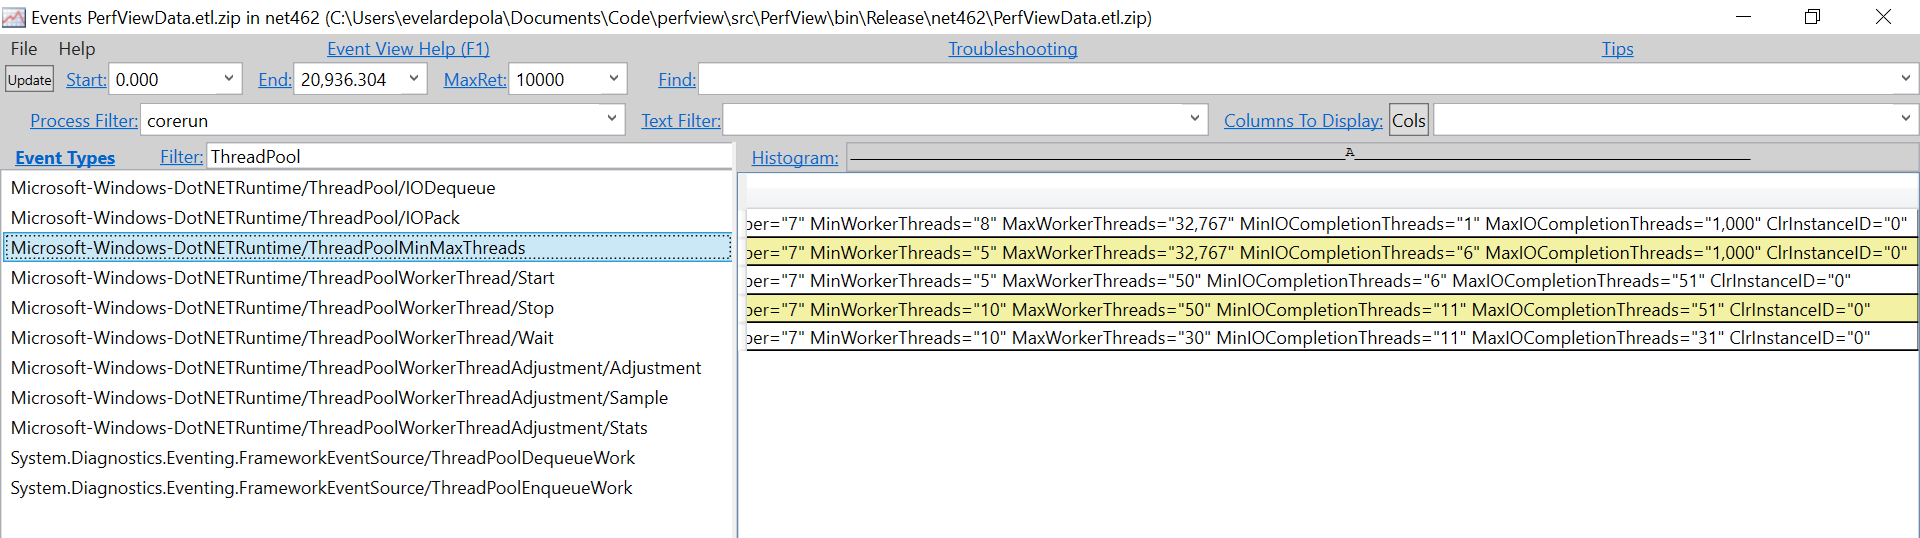Click the Histogram link
Viewport: 1920px width, 538px height.
(x=795, y=158)
